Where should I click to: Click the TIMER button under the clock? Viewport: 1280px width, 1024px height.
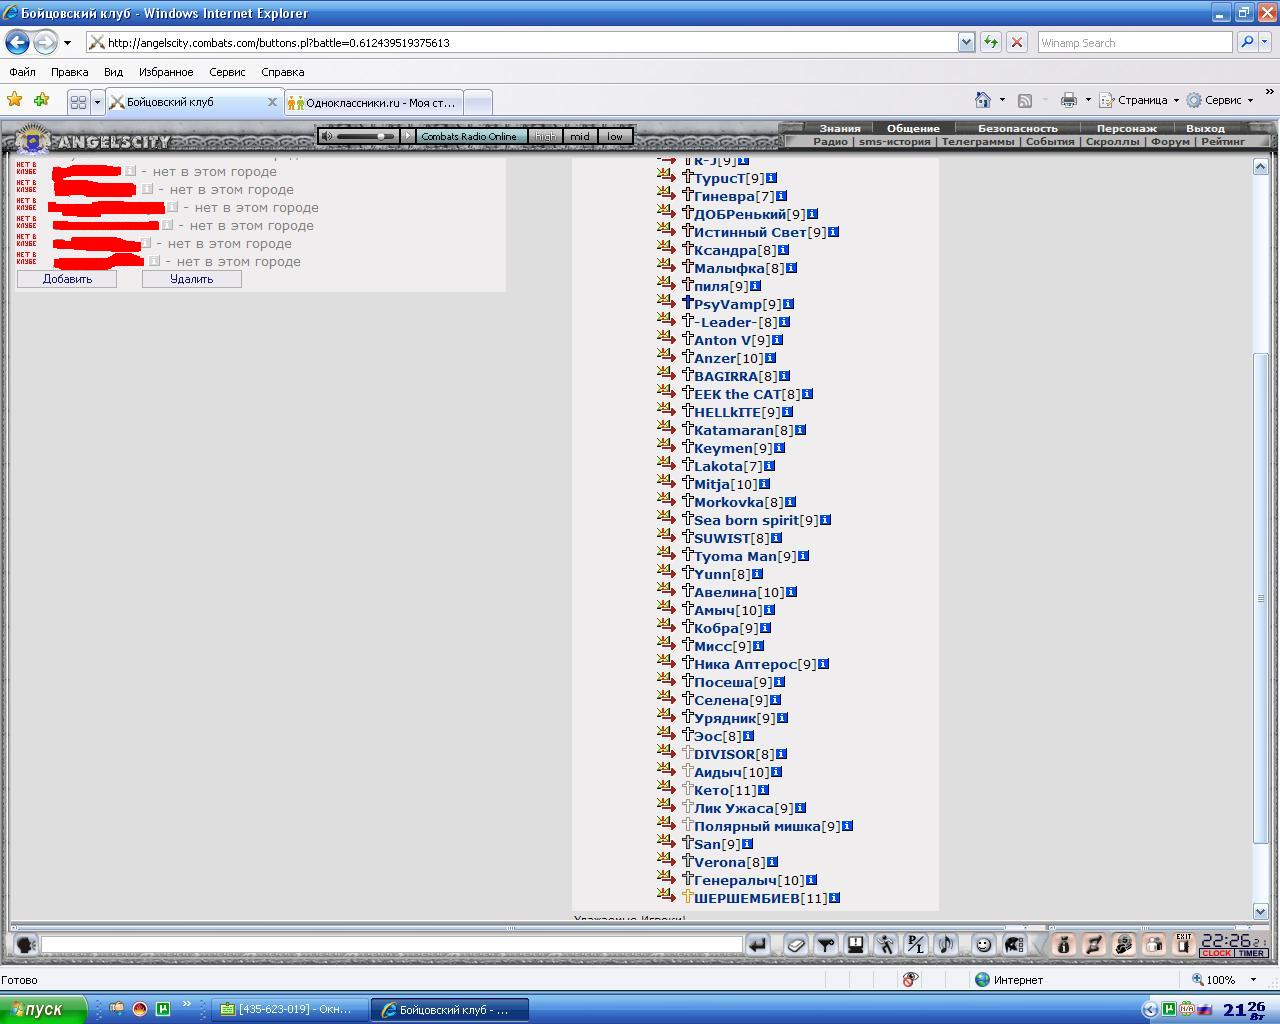coord(1251,953)
